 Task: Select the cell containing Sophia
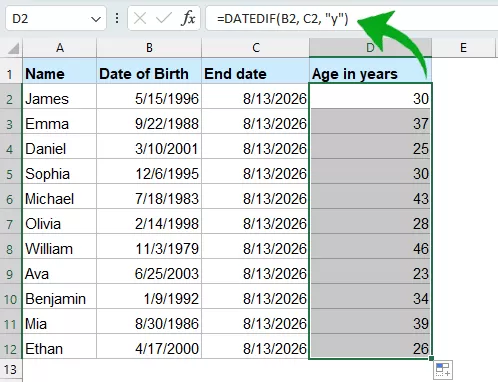click(x=60, y=171)
